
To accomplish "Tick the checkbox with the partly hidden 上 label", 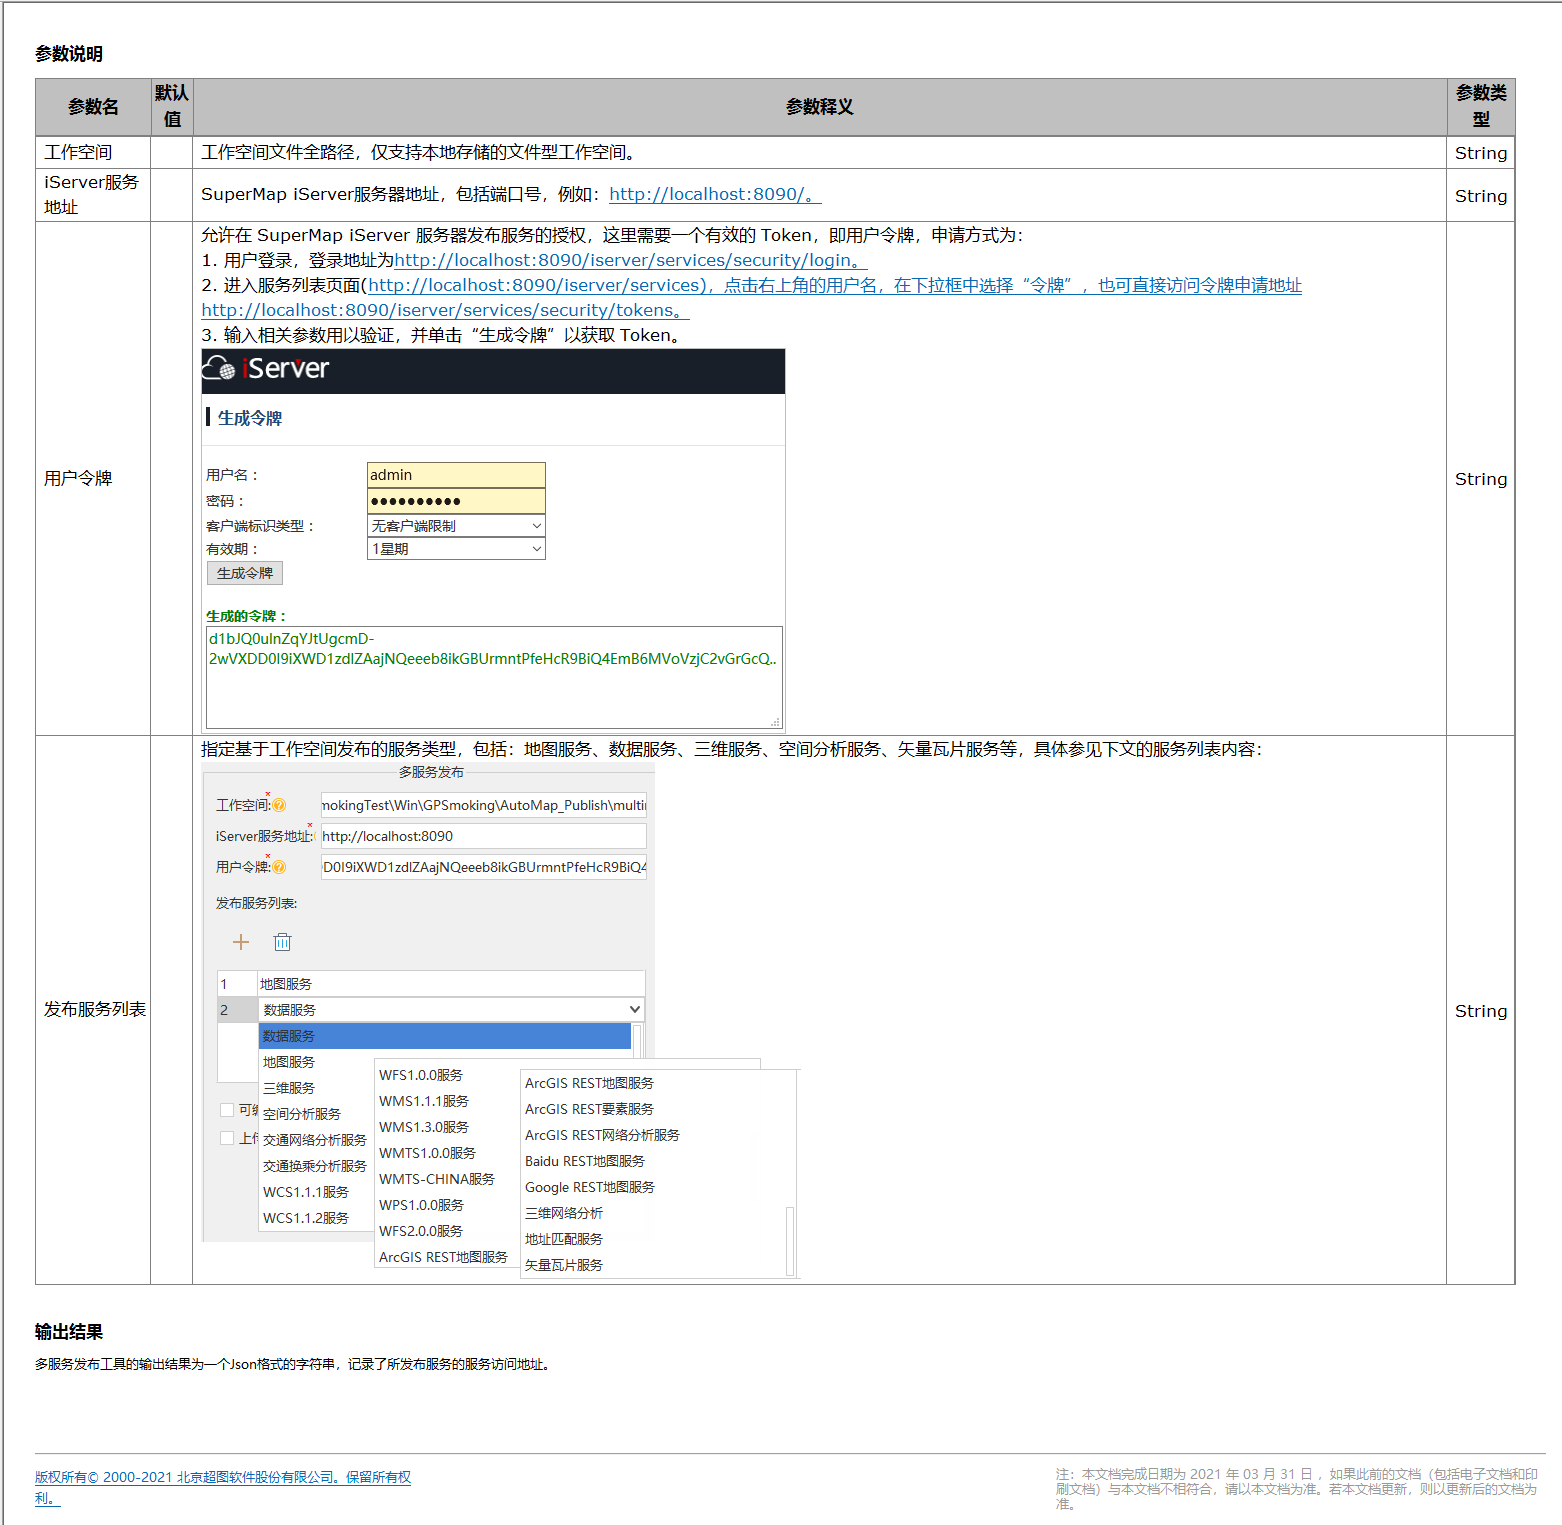I will [x=227, y=1138].
